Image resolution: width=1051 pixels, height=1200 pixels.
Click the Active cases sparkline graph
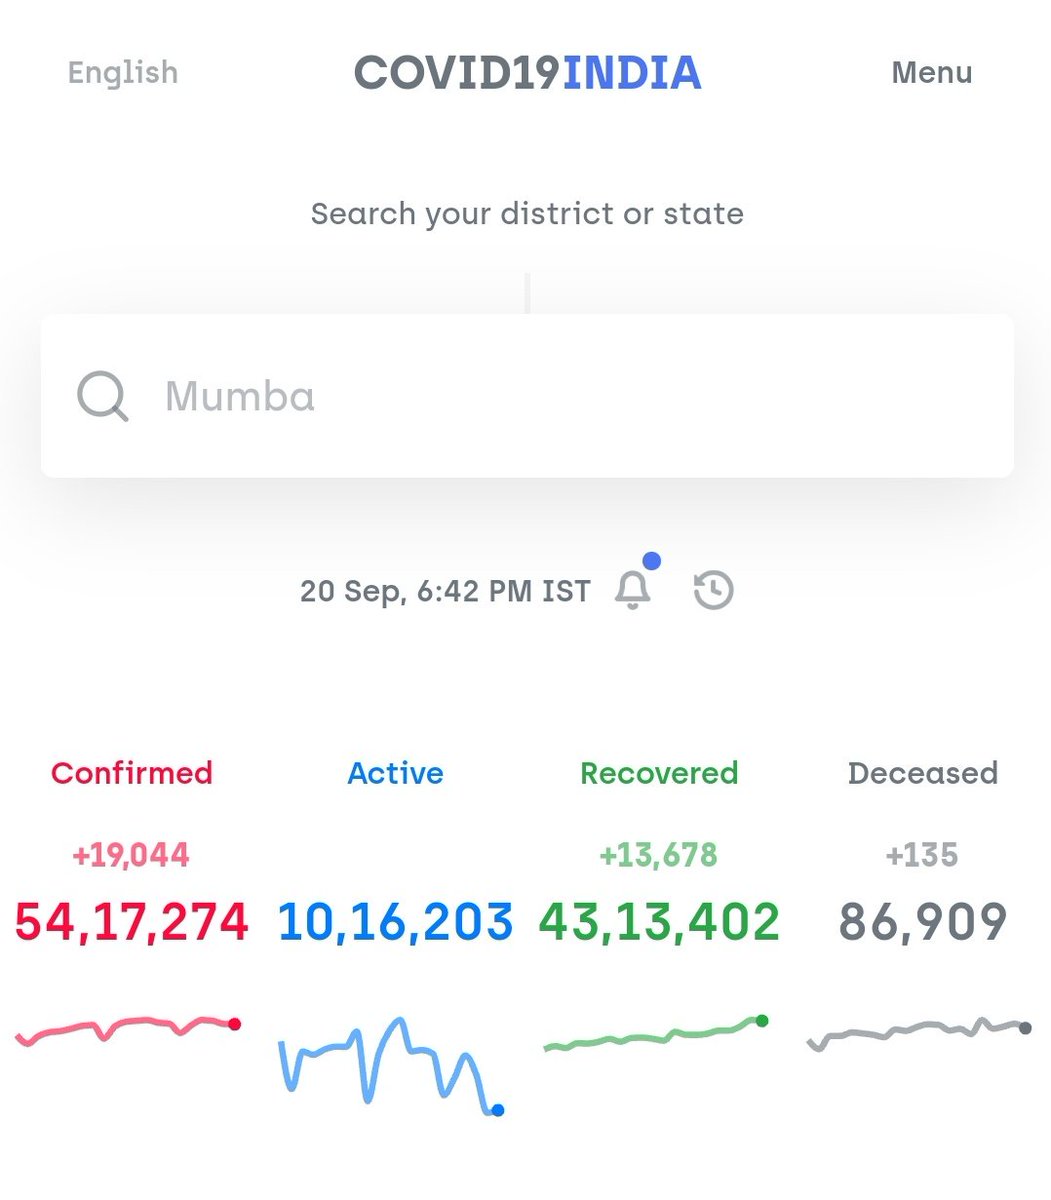(390, 1060)
